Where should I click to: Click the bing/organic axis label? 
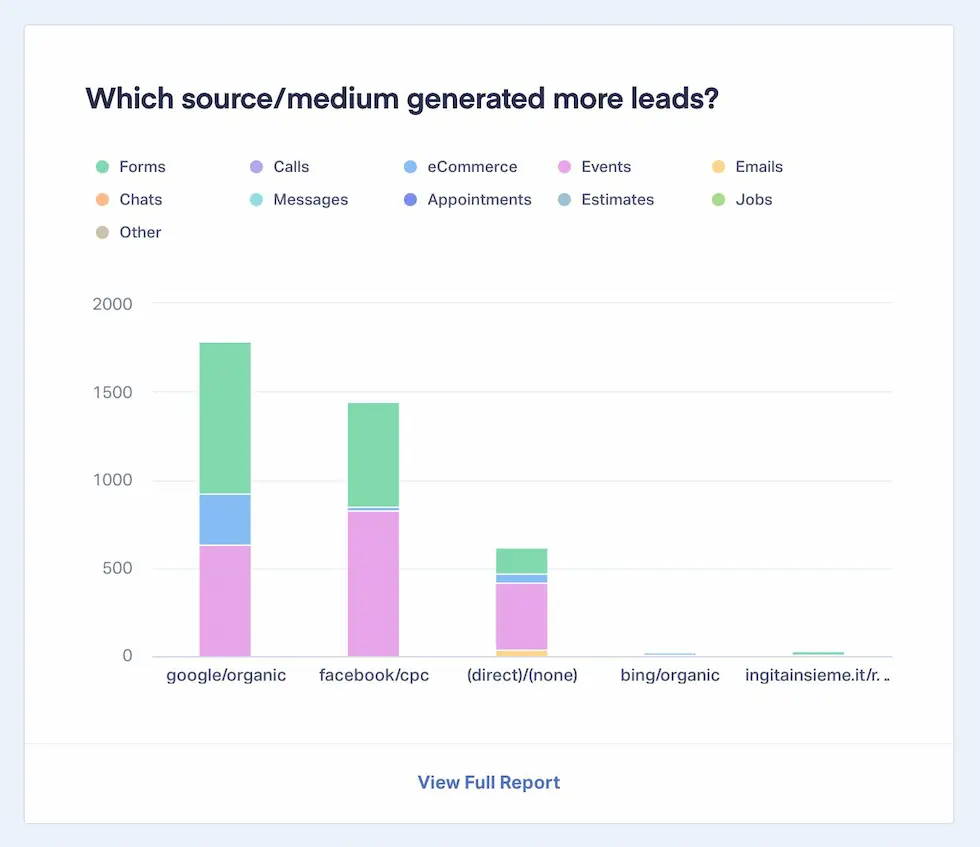670,676
